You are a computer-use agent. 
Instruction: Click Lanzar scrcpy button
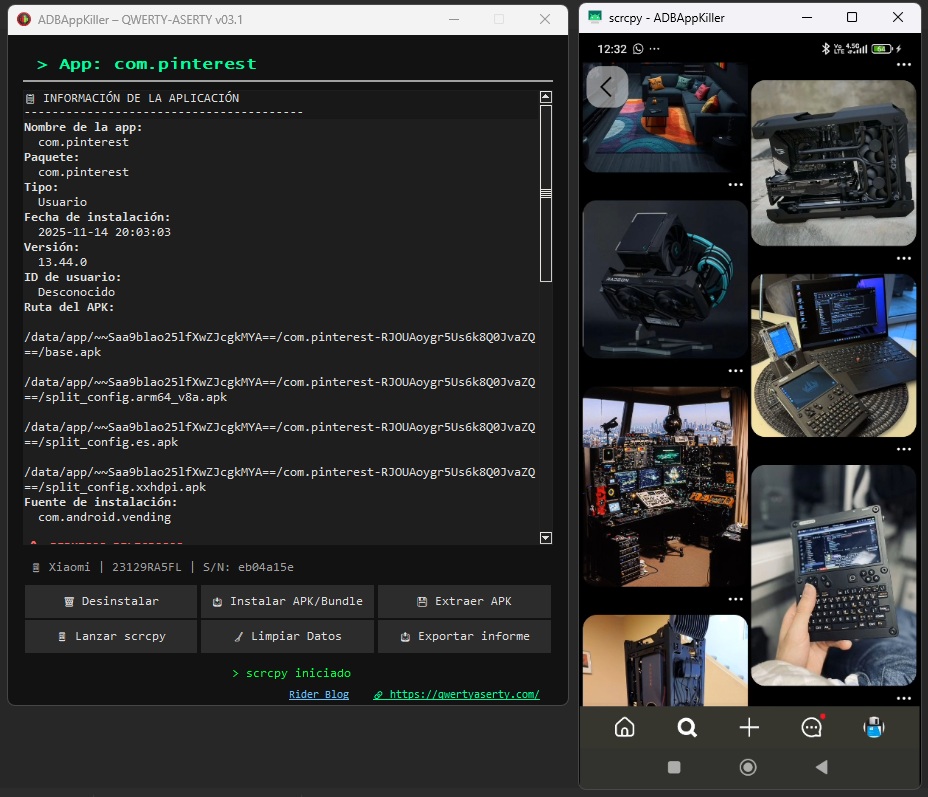(x=111, y=636)
